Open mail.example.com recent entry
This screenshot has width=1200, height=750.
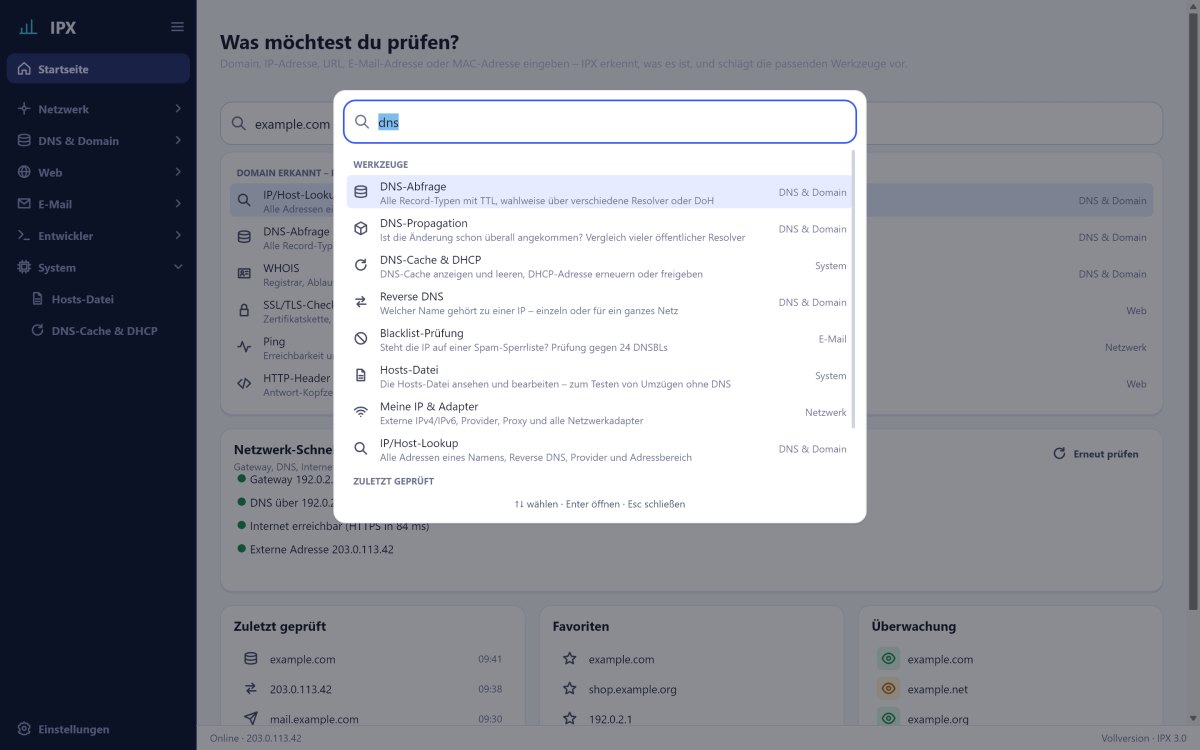coord(372,719)
